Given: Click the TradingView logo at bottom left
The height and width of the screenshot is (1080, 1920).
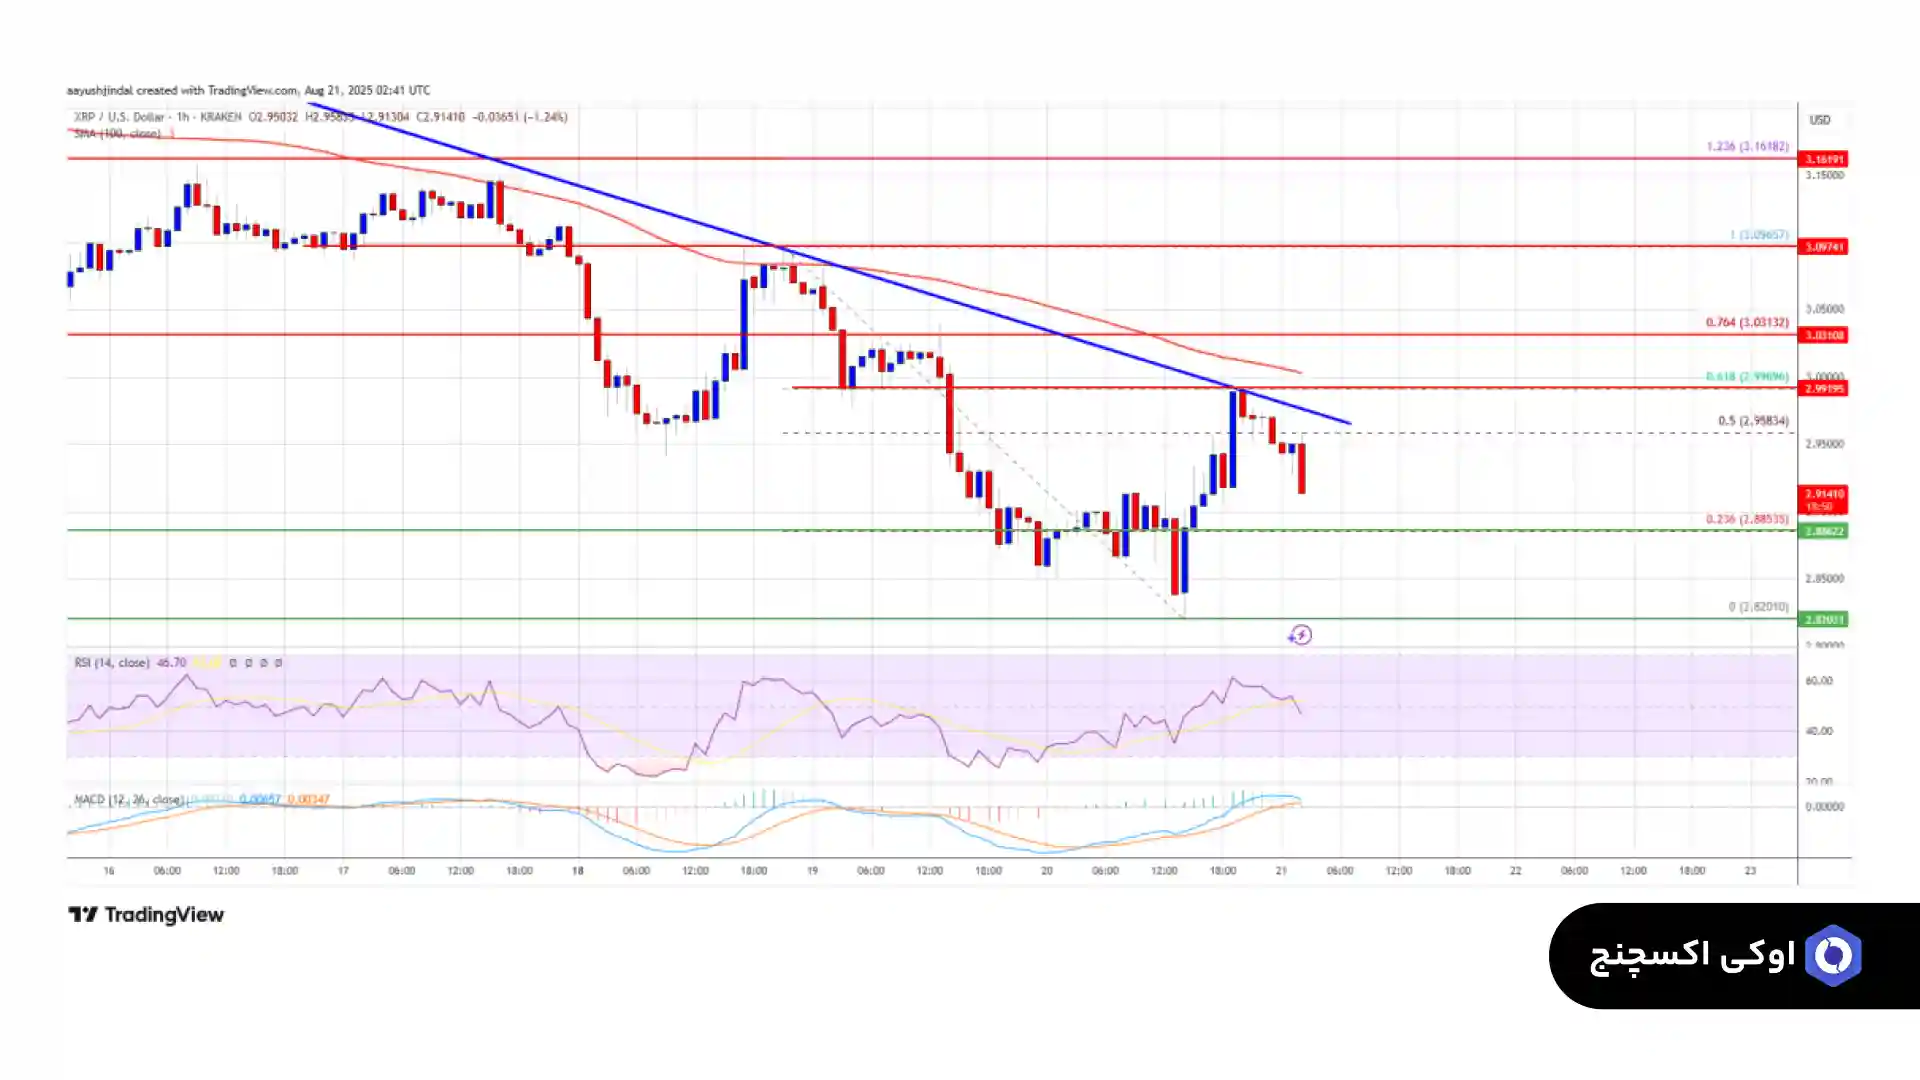Looking at the screenshot, I should [x=146, y=915].
